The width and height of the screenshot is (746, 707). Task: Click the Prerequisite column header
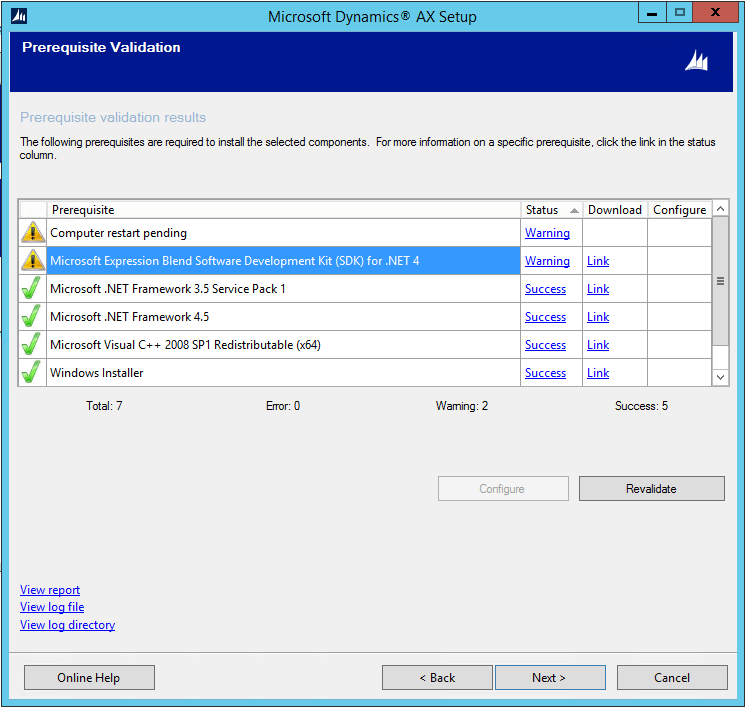click(x=283, y=210)
